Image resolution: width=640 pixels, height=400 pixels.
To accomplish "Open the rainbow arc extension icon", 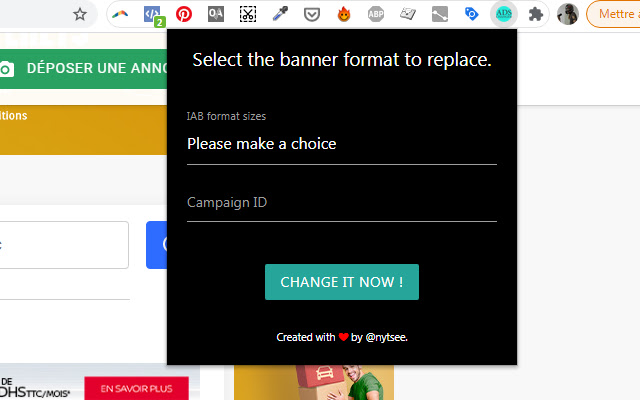I will (120, 14).
